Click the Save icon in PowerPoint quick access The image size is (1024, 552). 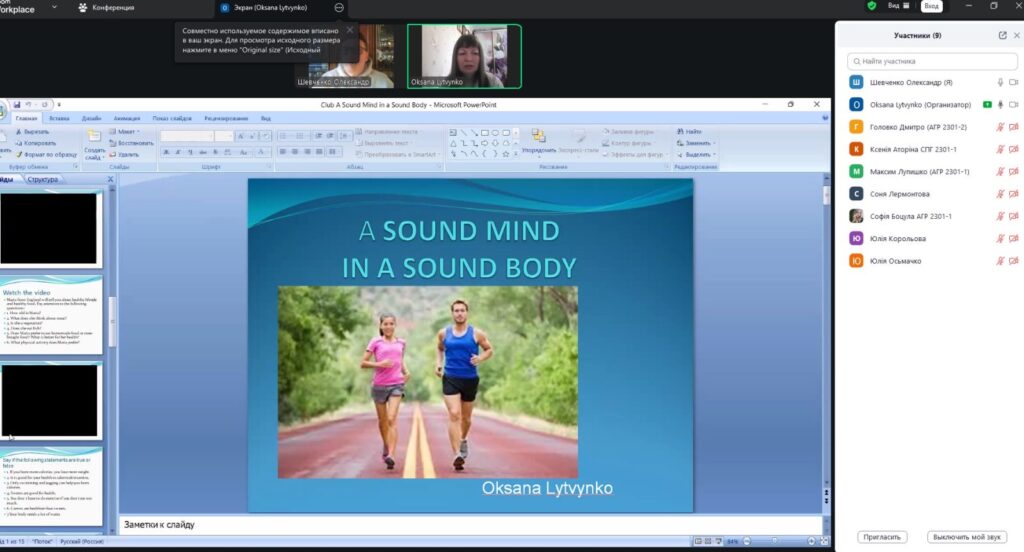click(x=18, y=104)
